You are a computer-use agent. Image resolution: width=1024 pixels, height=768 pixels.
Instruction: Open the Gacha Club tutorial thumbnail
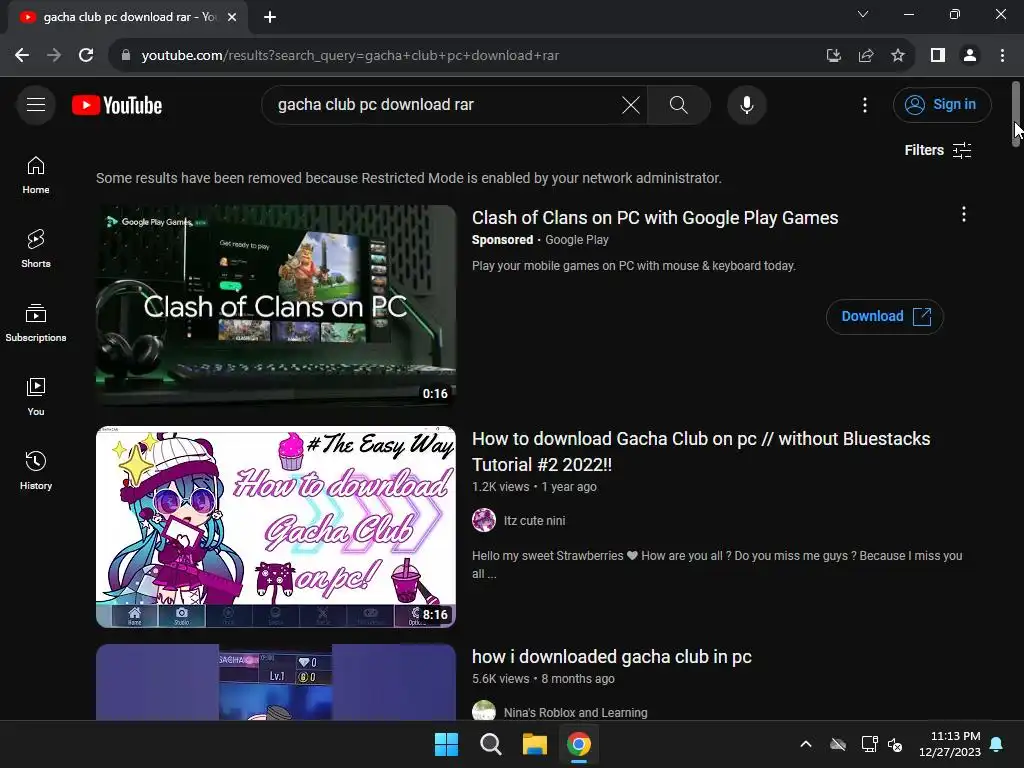pos(276,527)
